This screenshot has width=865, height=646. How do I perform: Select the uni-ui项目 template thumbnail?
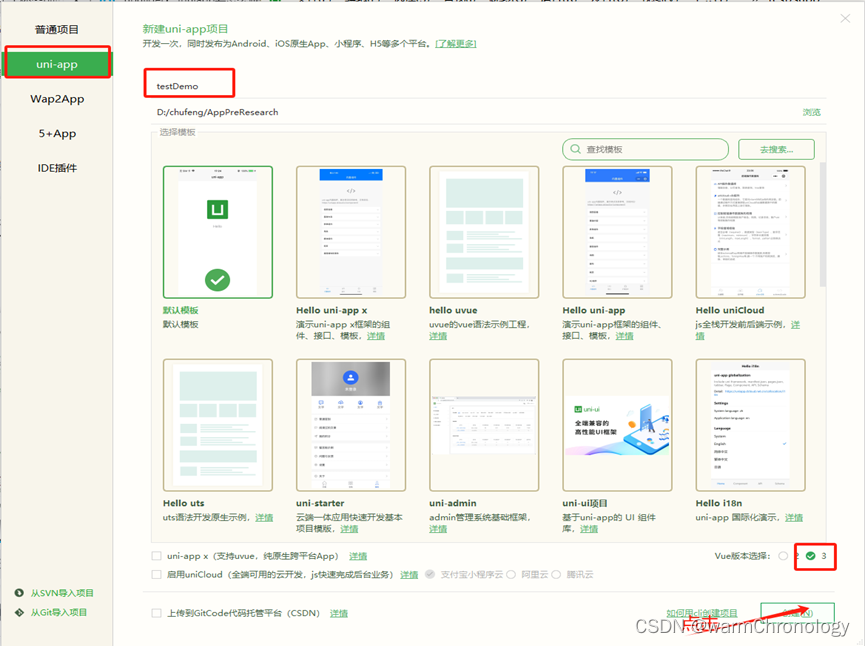pos(617,425)
